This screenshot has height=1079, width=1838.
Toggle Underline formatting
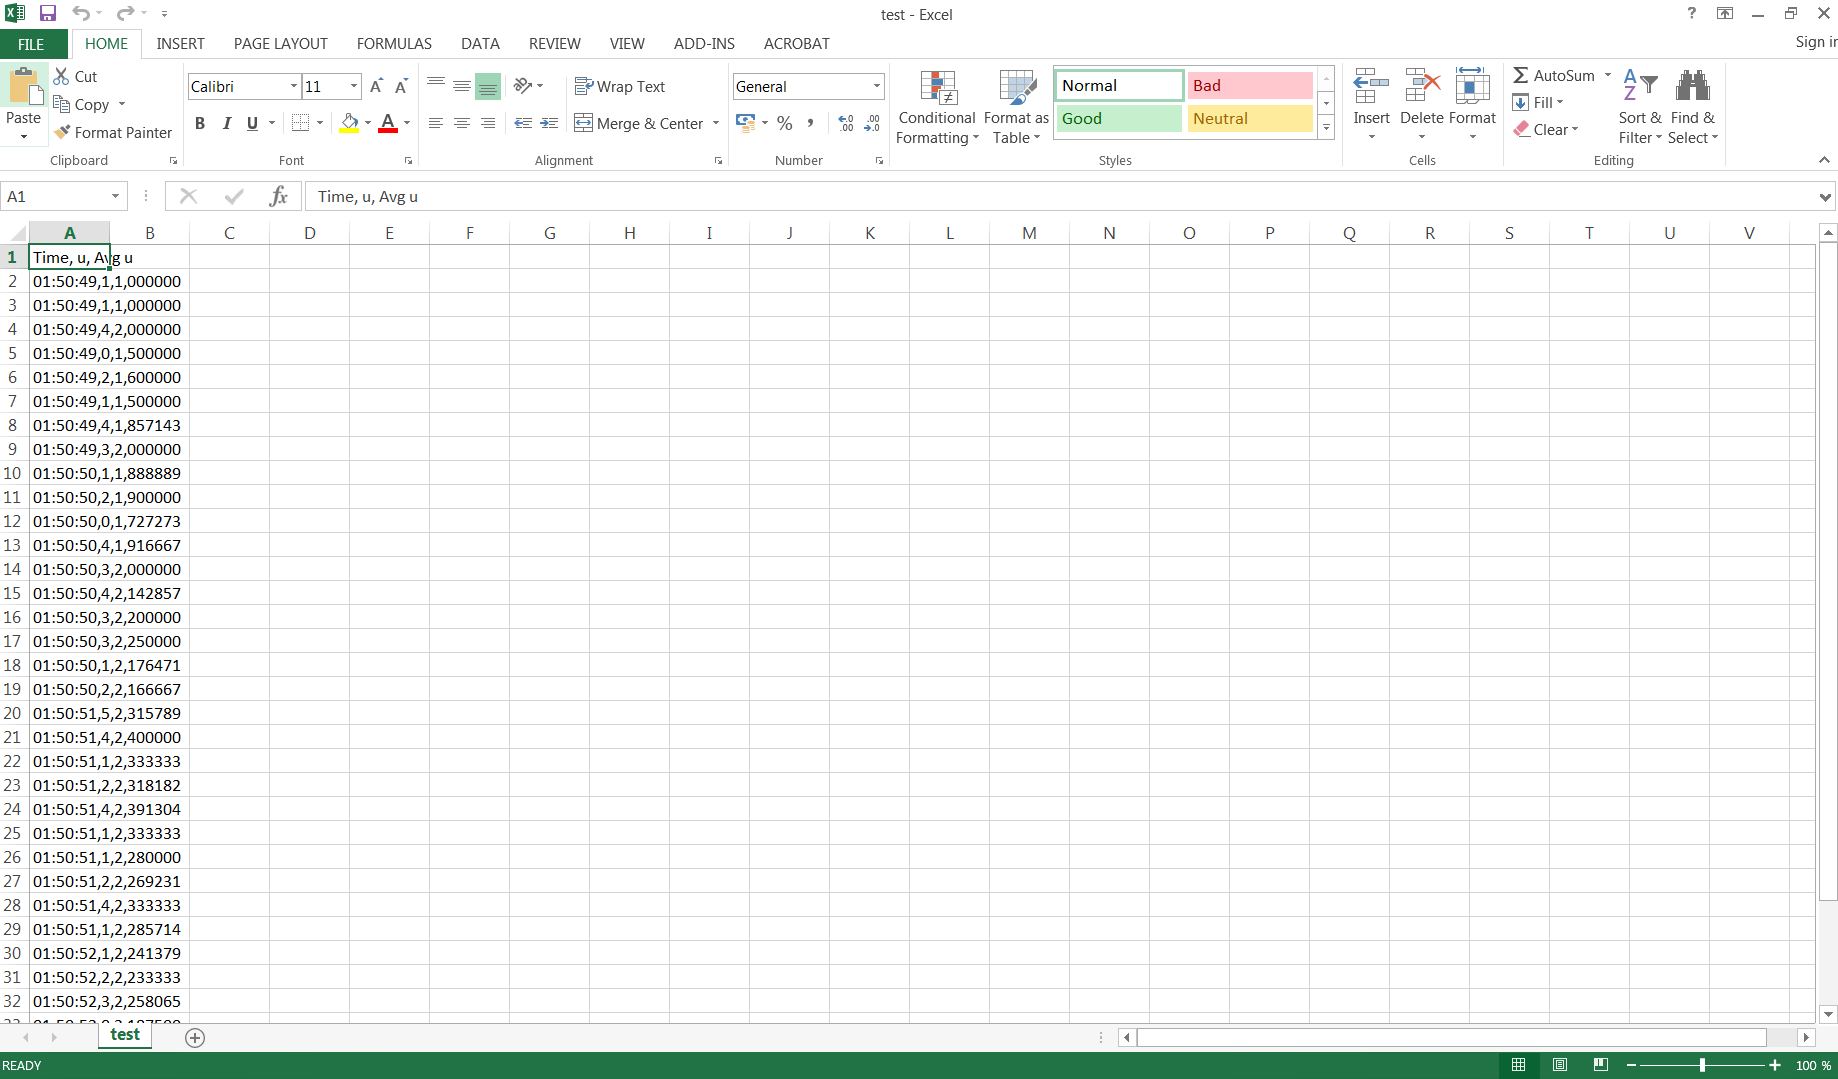252,123
